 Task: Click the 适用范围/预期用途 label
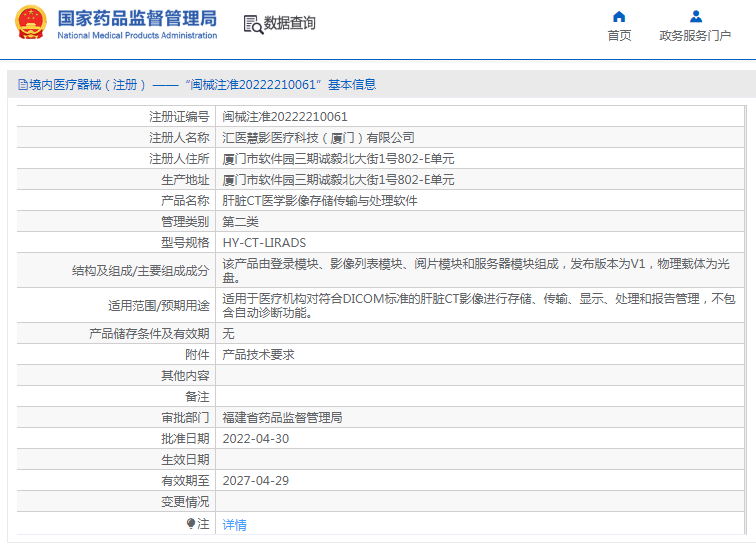159,306
